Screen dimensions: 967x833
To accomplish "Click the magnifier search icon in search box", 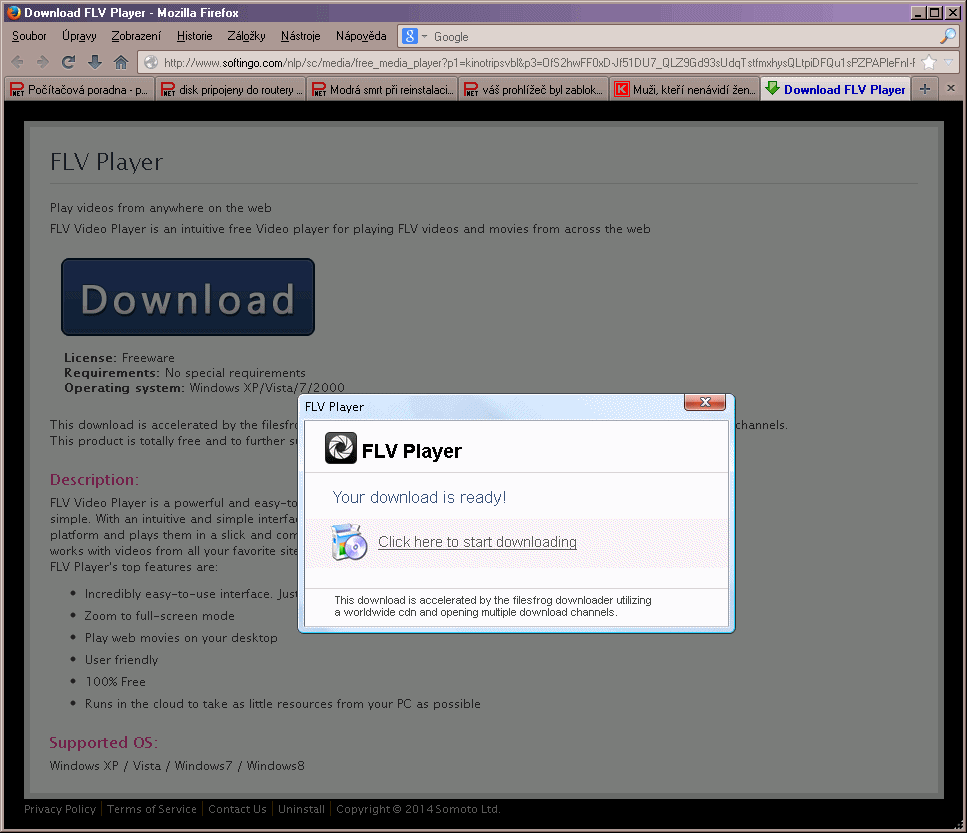I will pos(947,36).
